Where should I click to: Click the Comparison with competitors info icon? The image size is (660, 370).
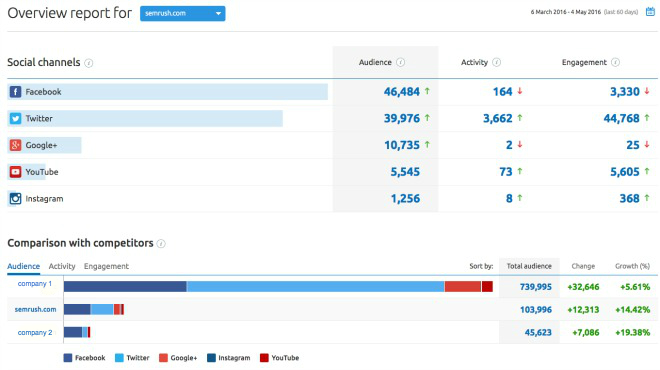(161, 244)
